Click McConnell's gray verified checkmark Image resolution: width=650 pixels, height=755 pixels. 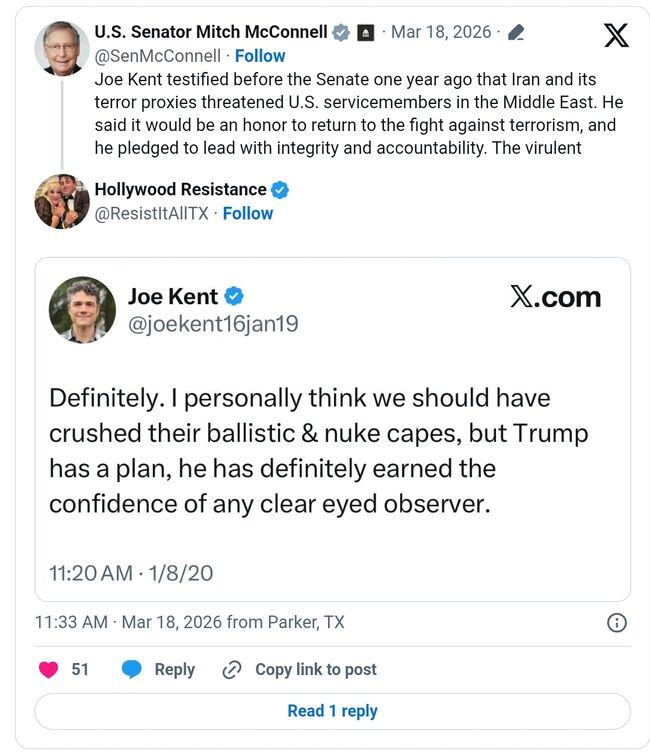tap(341, 33)
